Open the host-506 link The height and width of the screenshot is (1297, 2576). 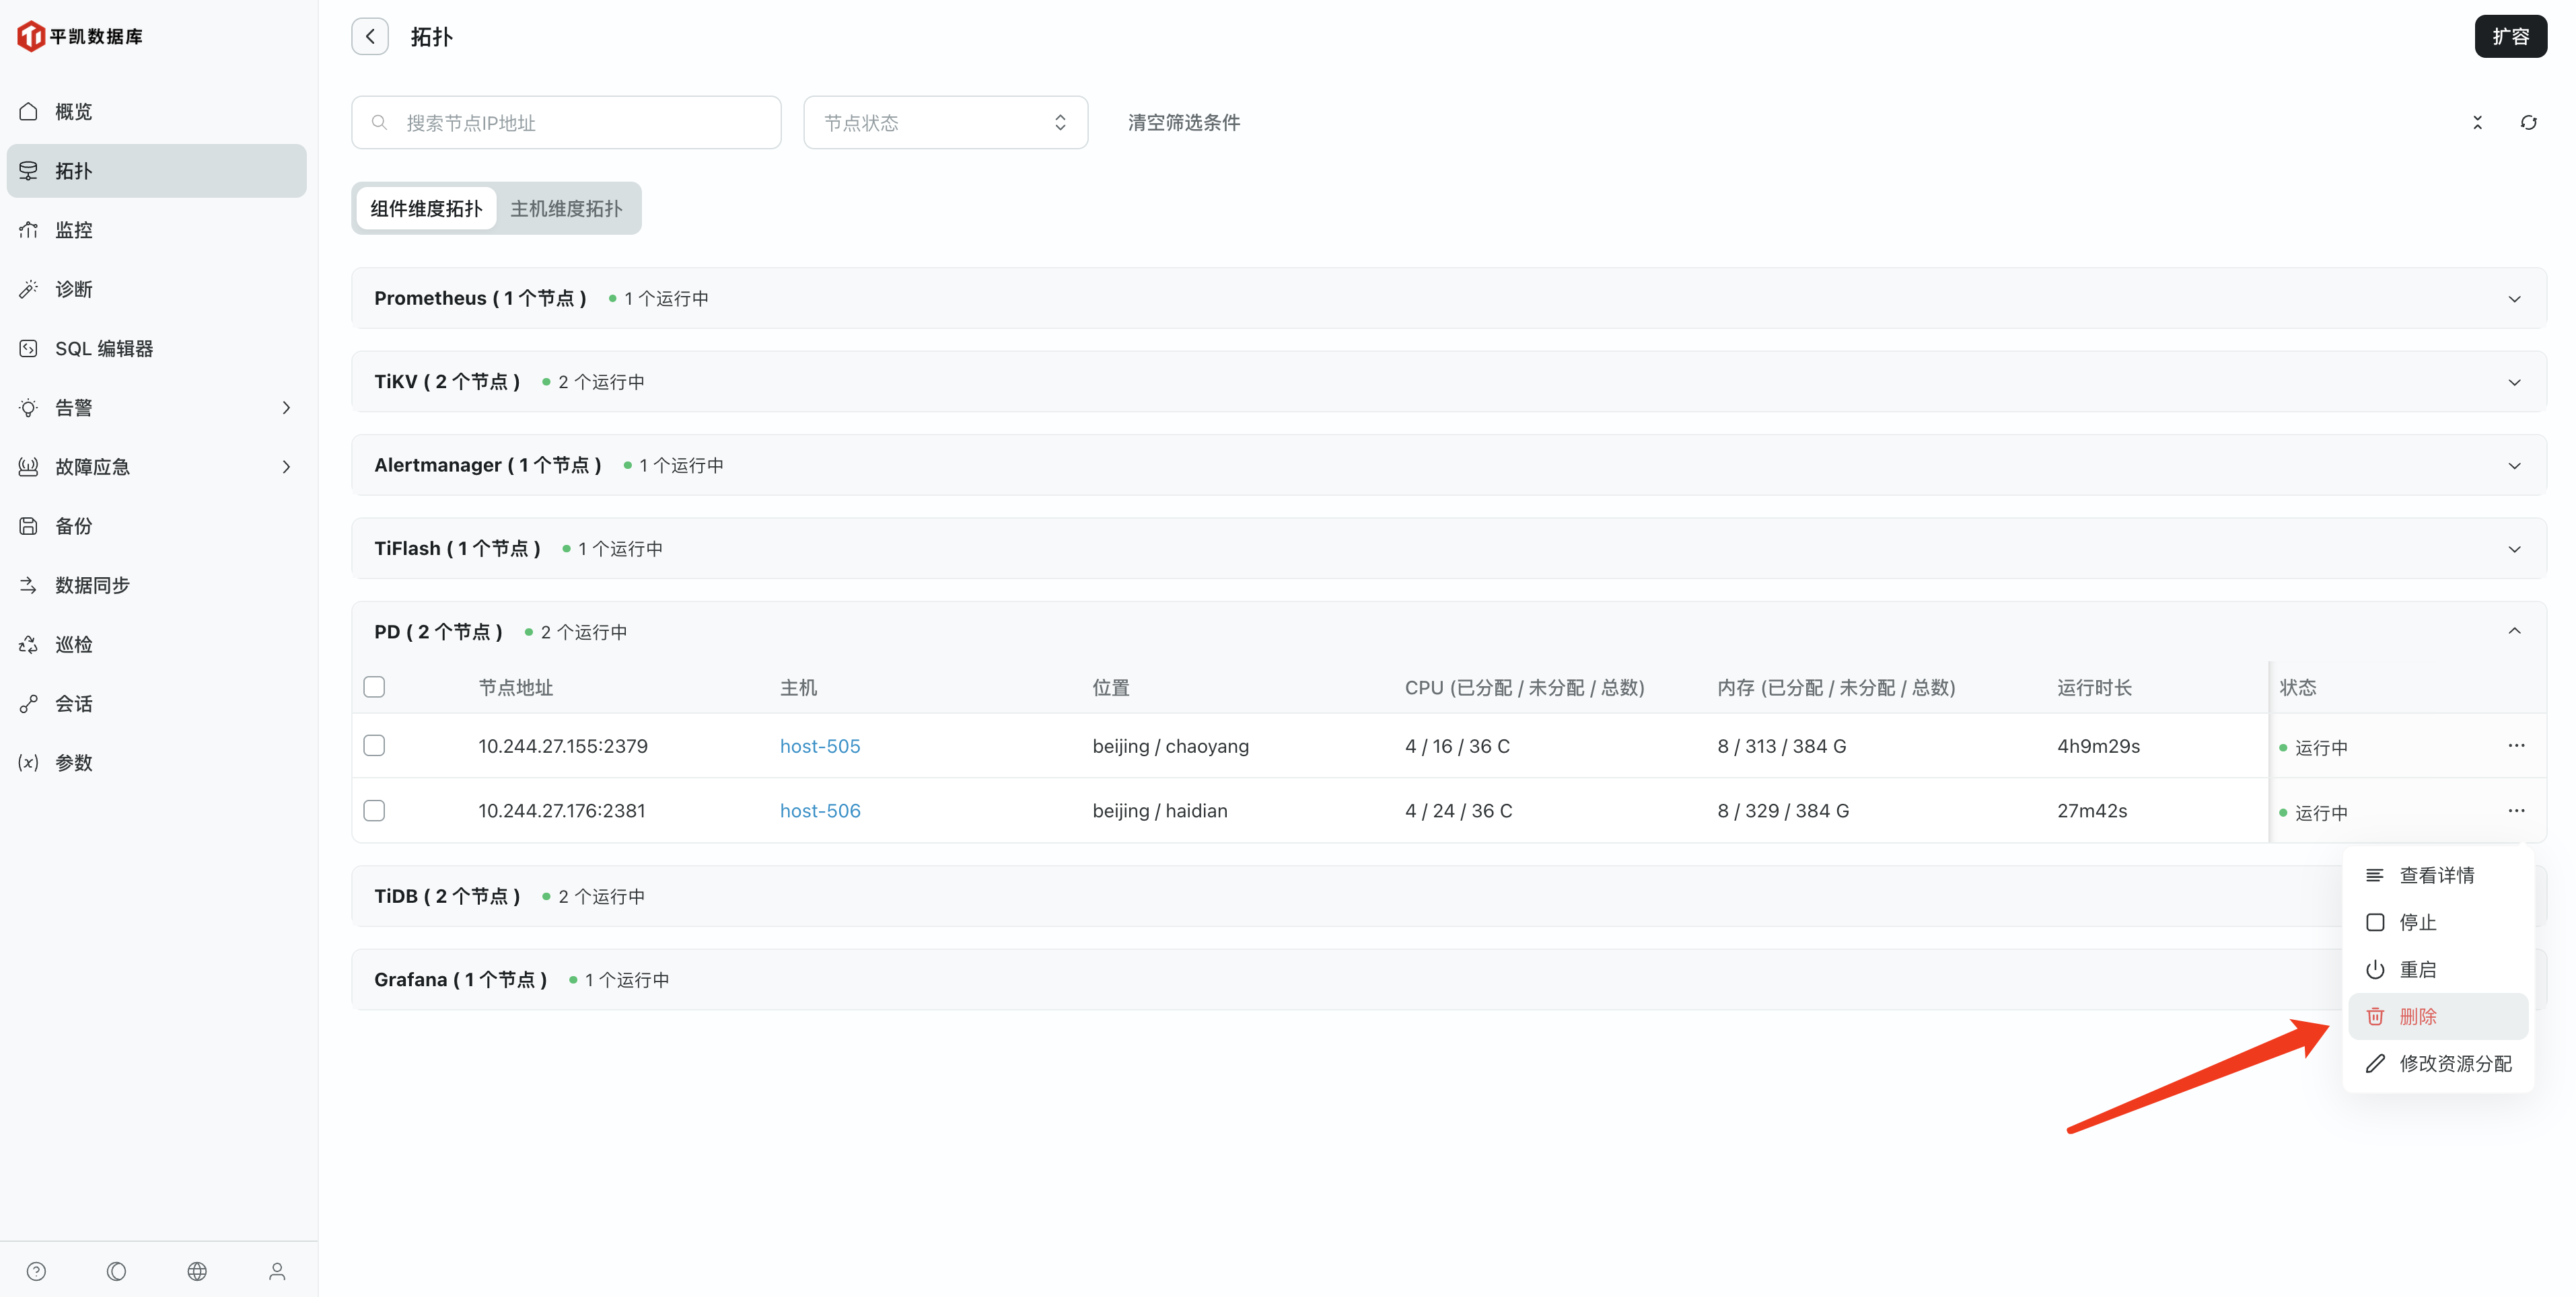[x=820, y=811]
